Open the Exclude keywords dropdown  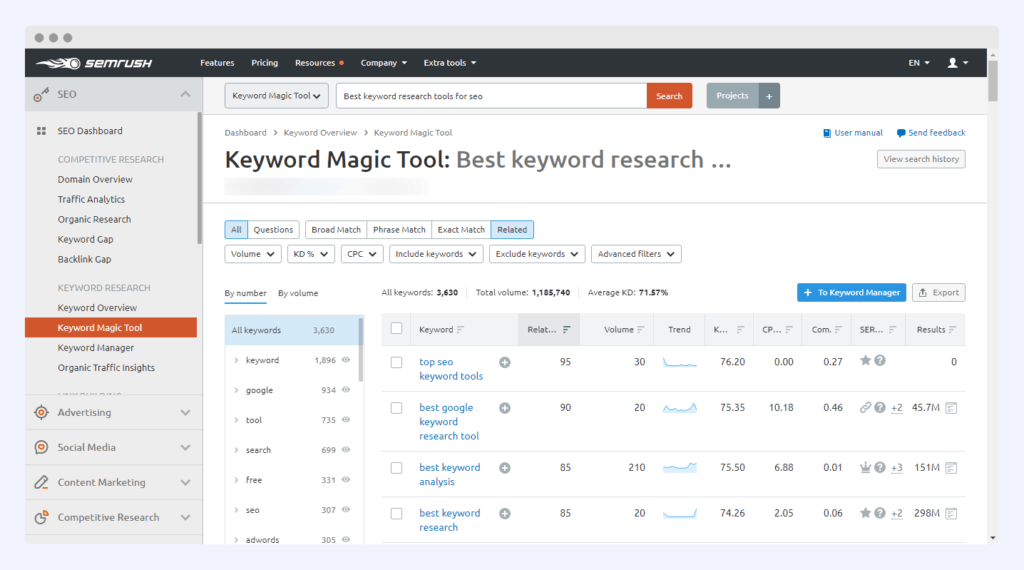tap(537, 254)
